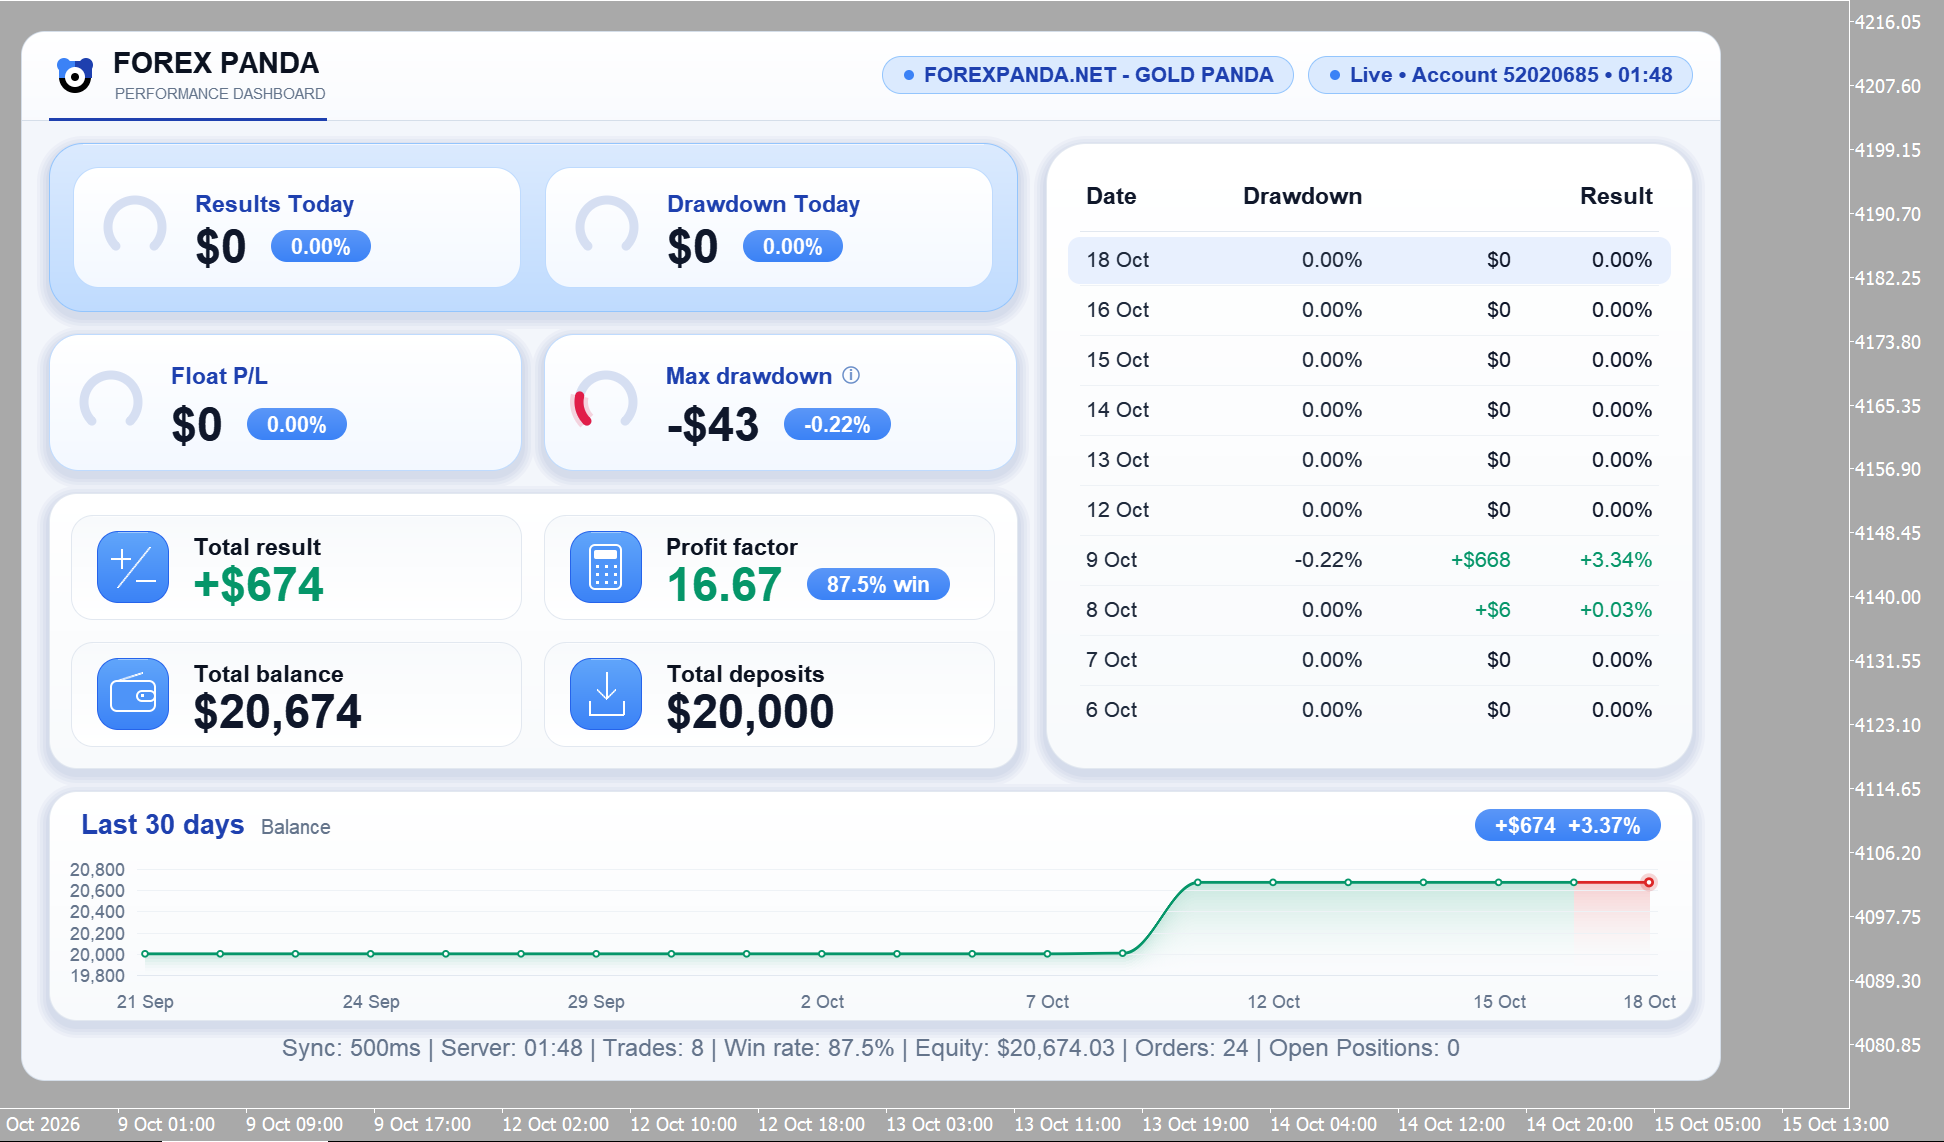Click the +$674 Total result value
1944x1142 pixels.
(x=258, y=585)
